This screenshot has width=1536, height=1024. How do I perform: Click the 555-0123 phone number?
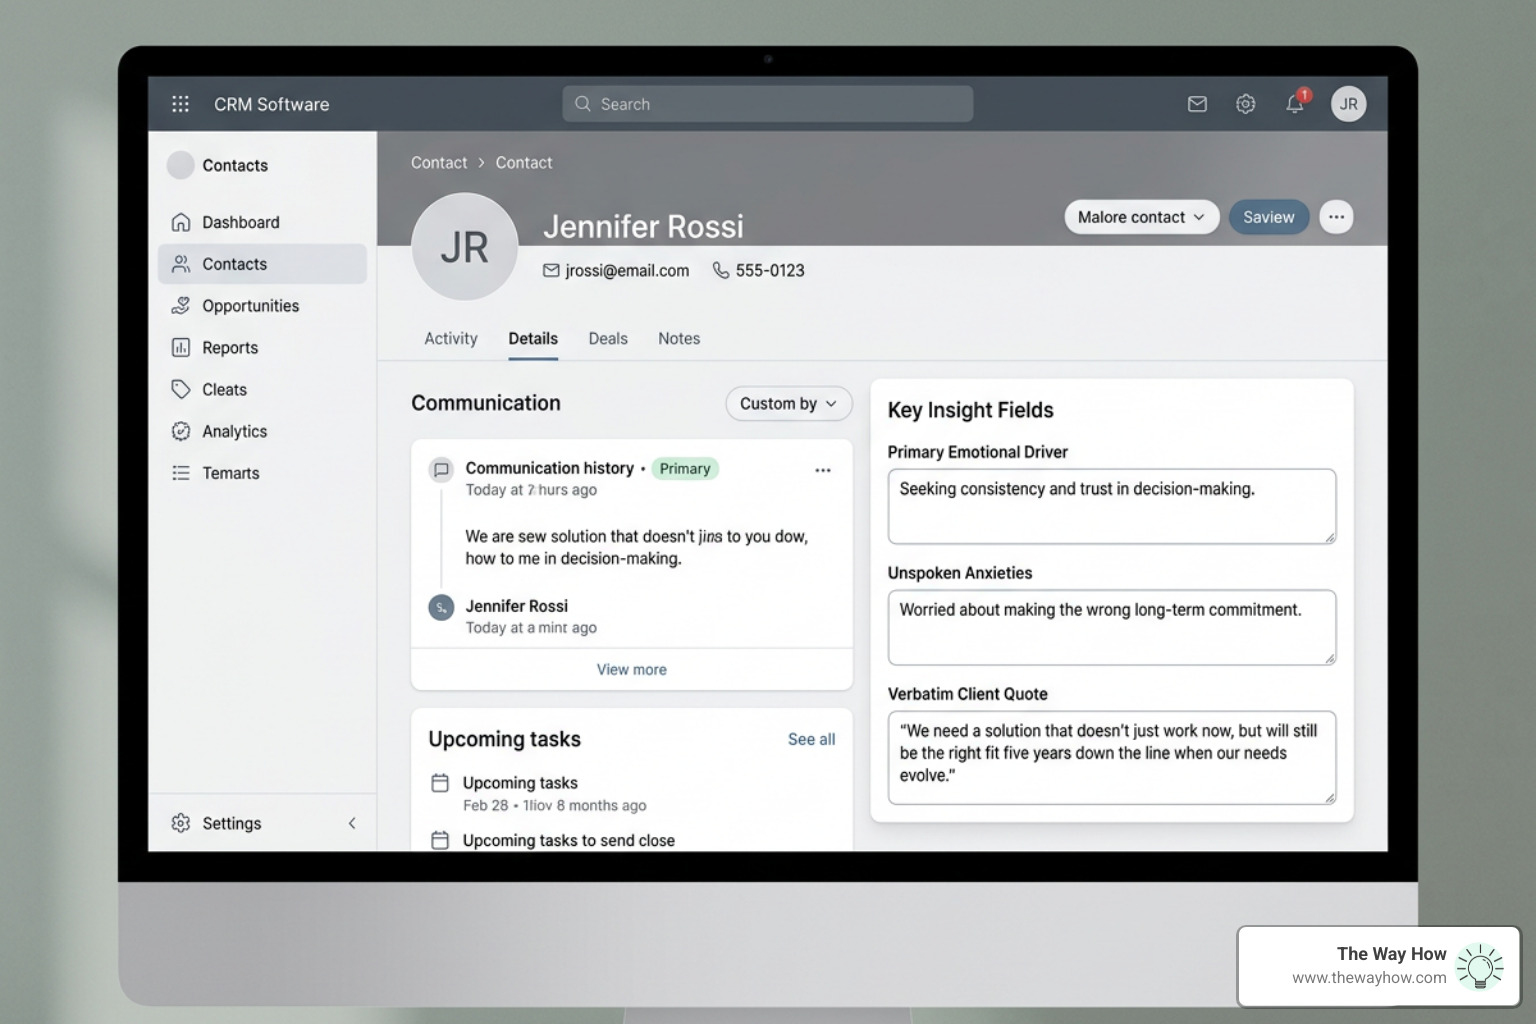tap(770, 271)
